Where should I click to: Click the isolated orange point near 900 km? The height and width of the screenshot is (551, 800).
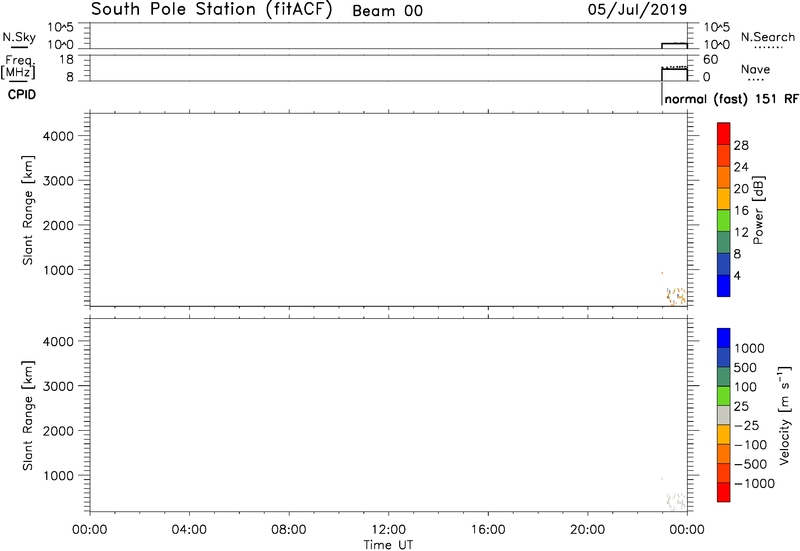point(662,273)
